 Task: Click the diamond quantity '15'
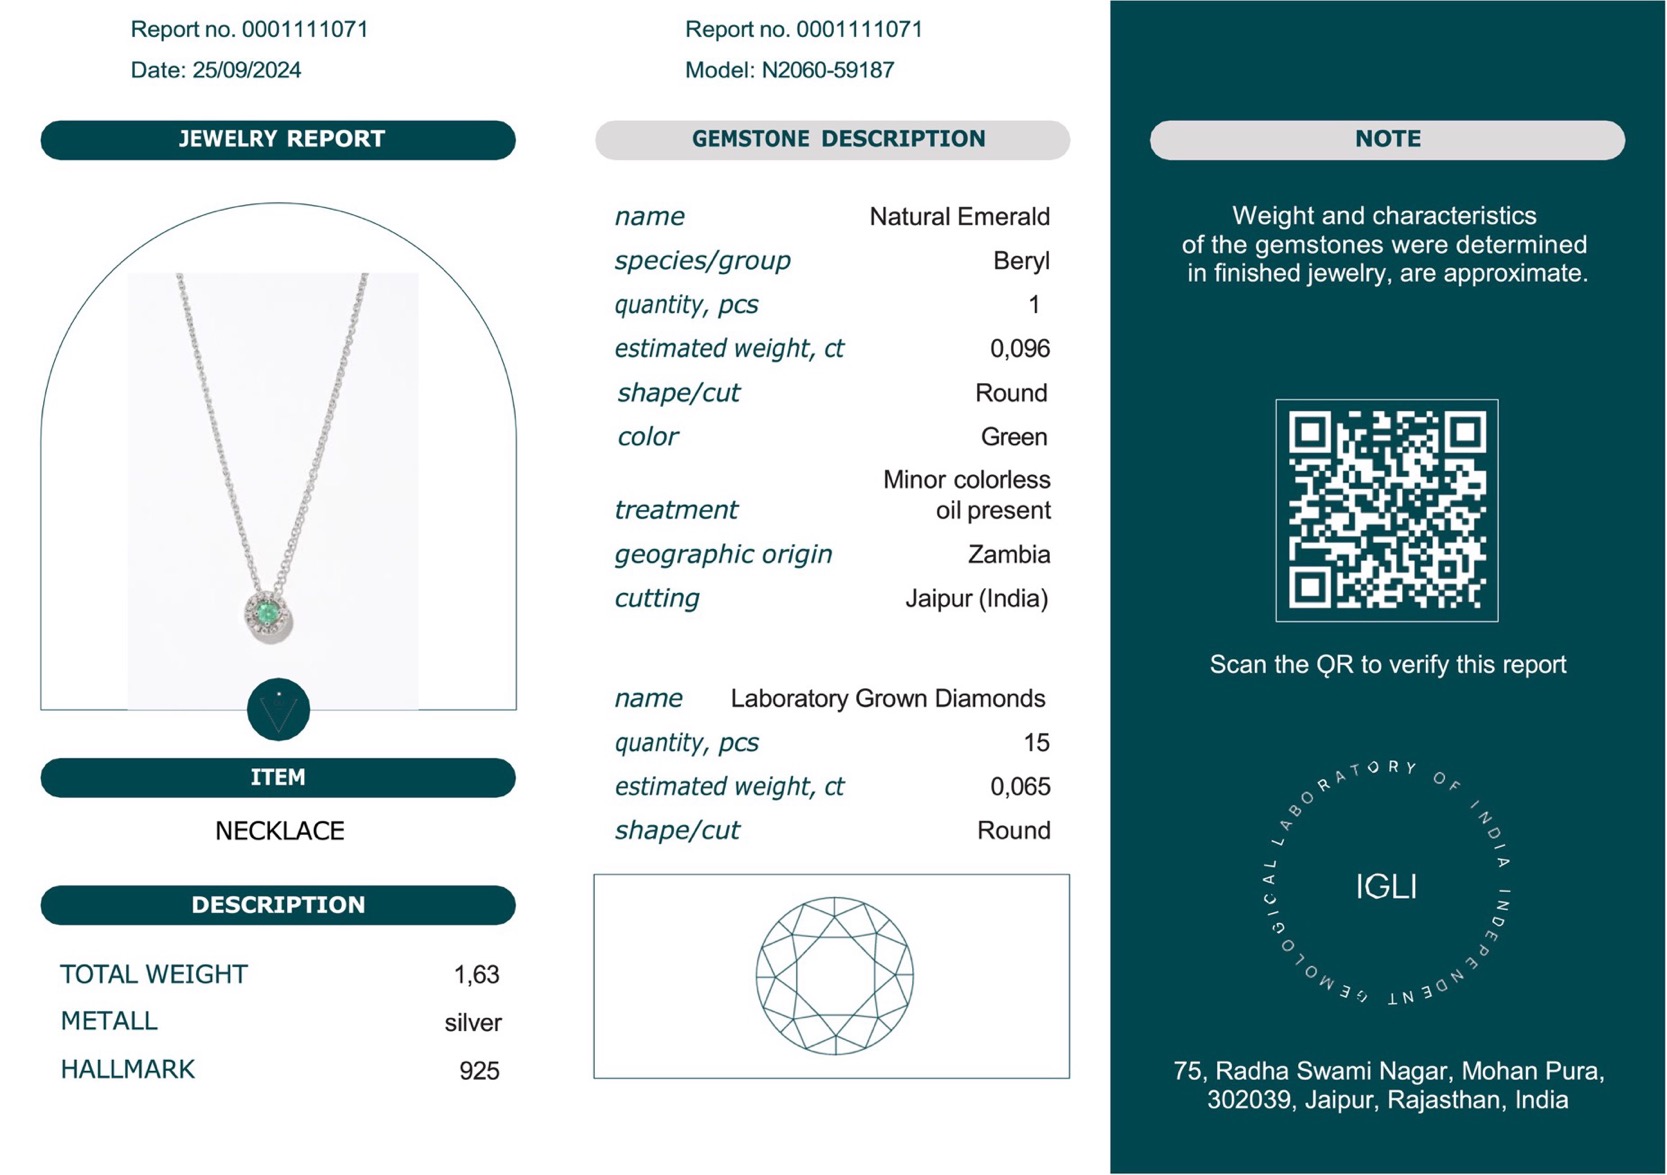1036,743
